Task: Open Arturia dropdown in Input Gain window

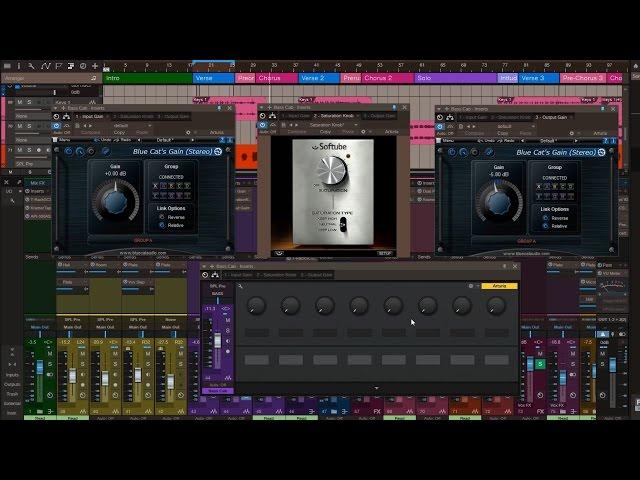Action: [x=217, y=132]
